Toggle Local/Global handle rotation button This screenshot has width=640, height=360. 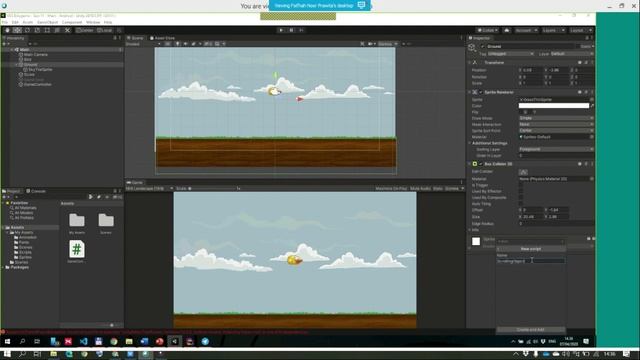(x=104, y=30)
